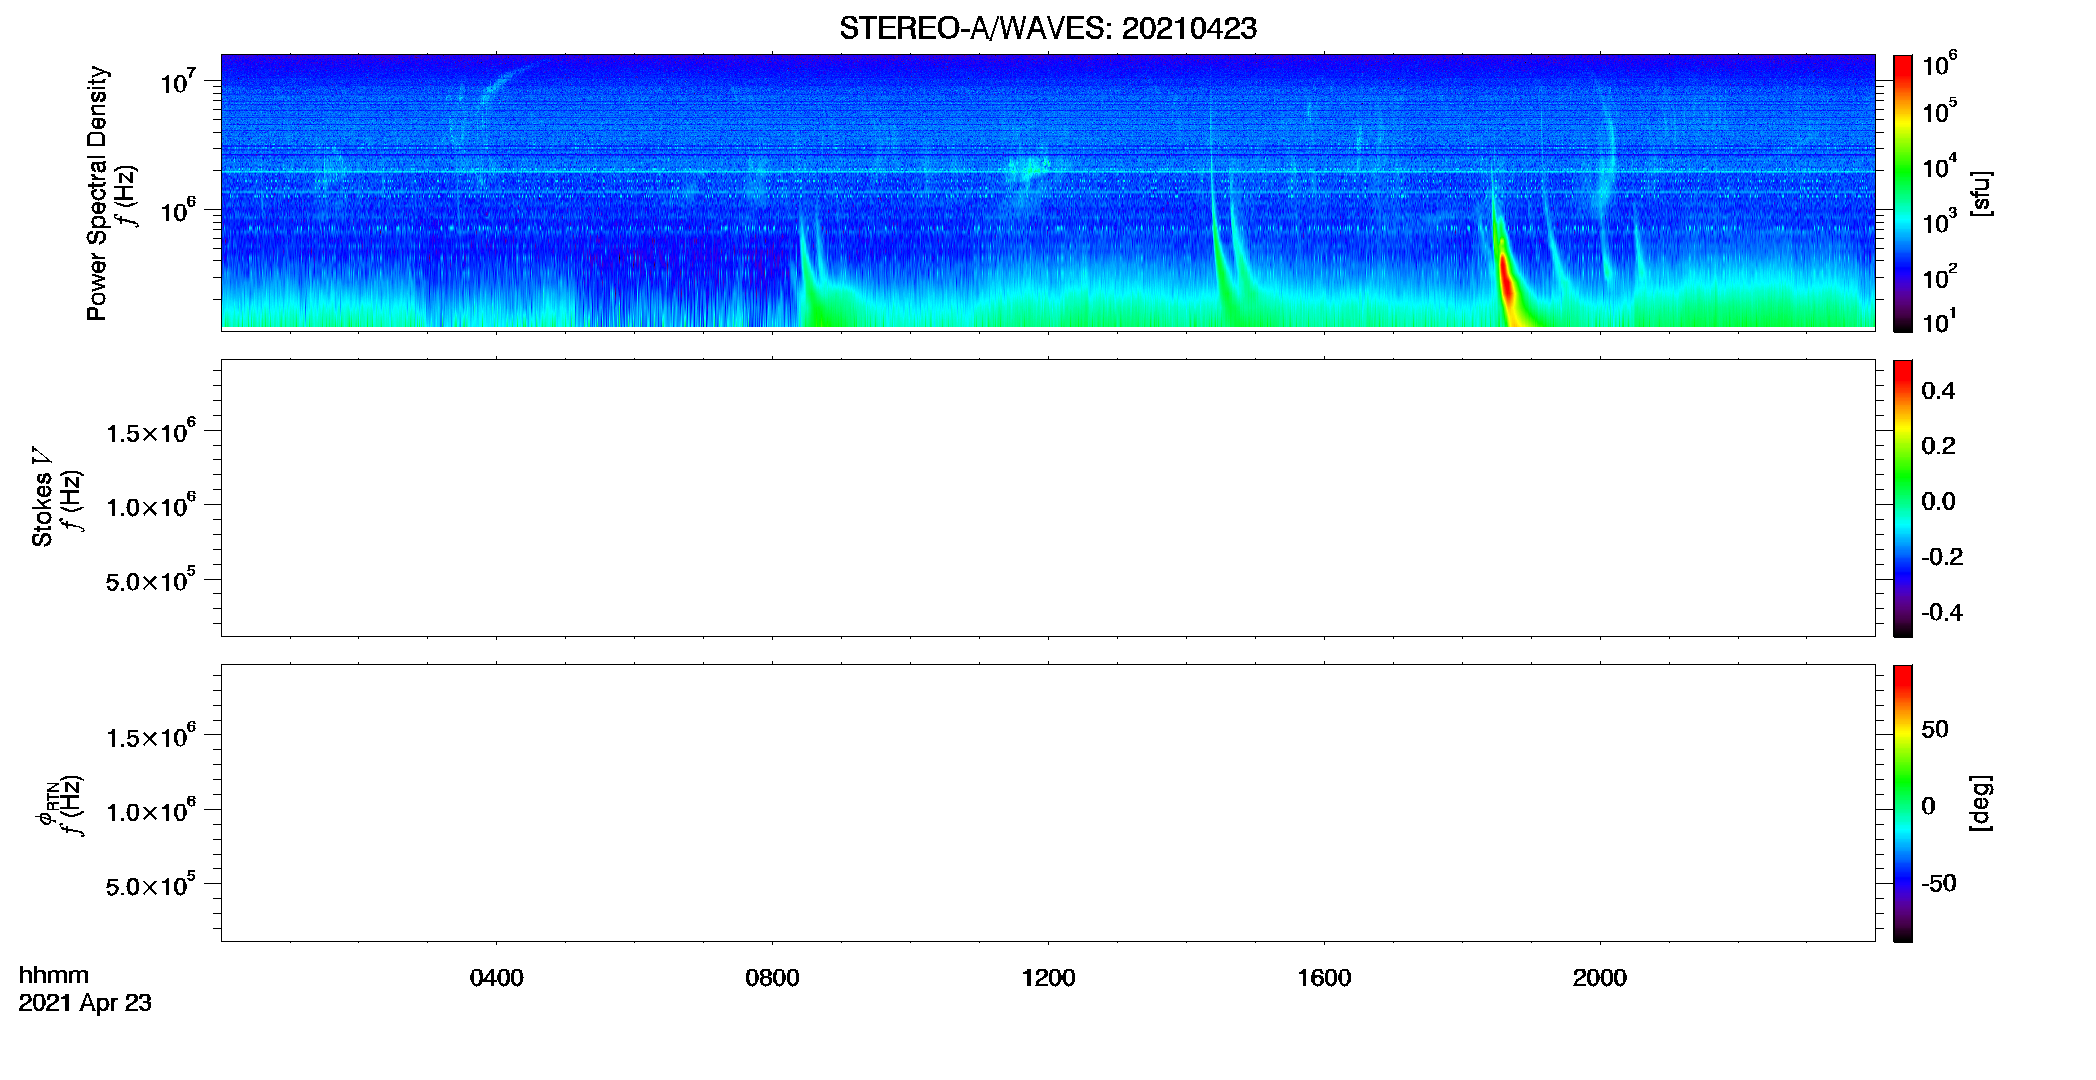Click the 1200 time tick label
Viewport: 2096px width, 1080px height.
click(1048, 978)
